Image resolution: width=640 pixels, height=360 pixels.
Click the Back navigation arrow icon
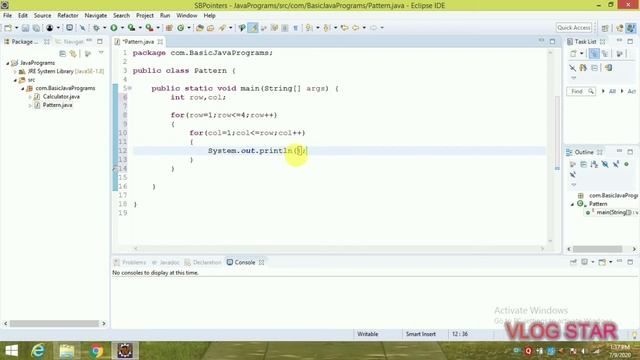click(356, 28)
